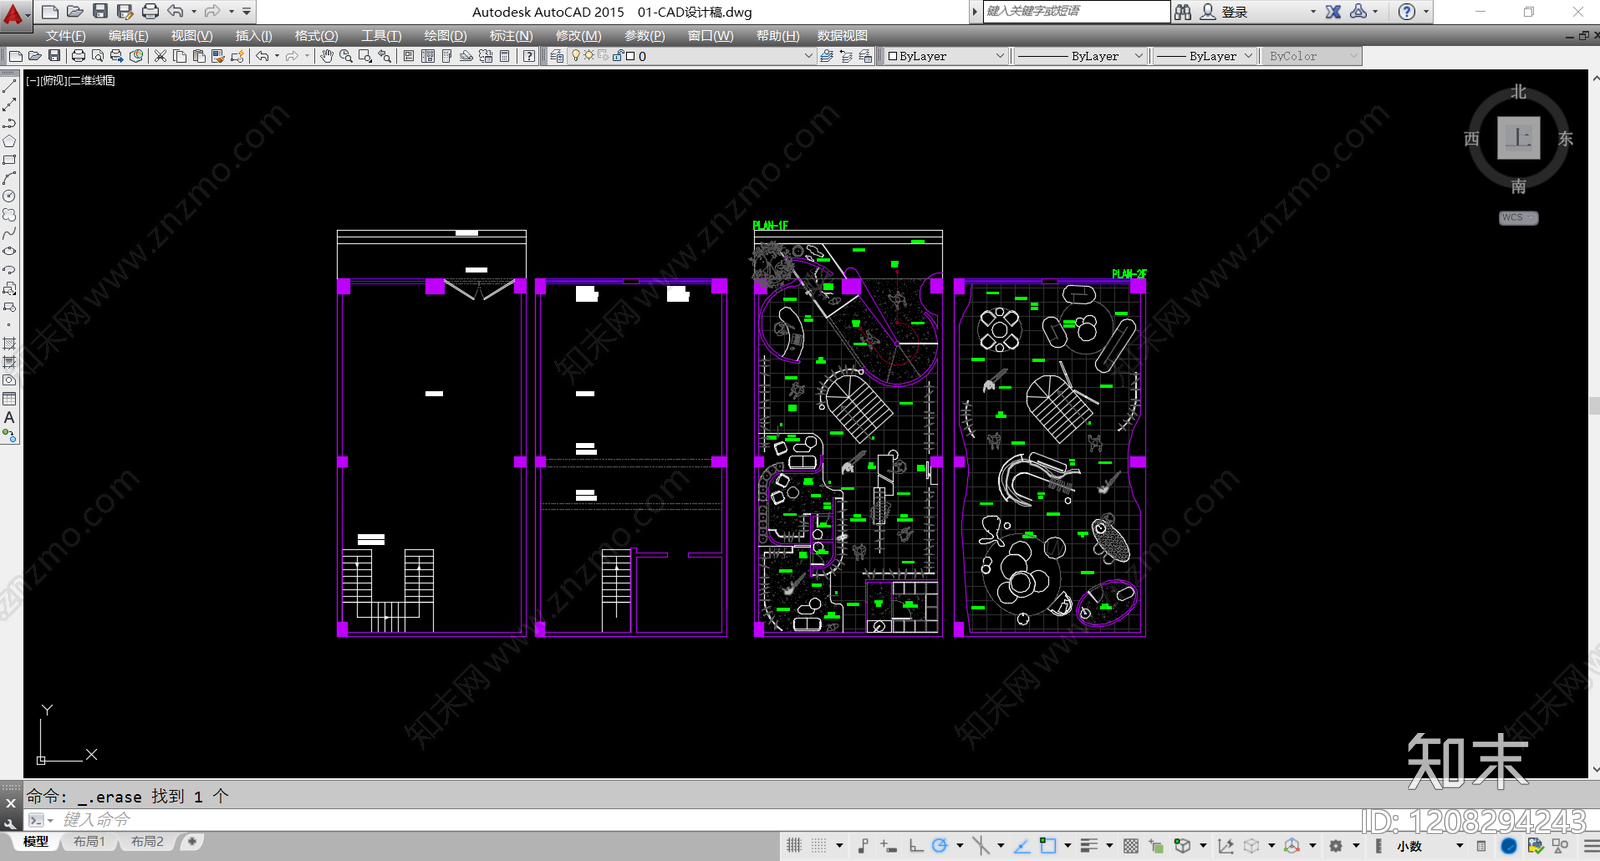Toggle Polar Tracking in status bar

[x=939, y=846]
